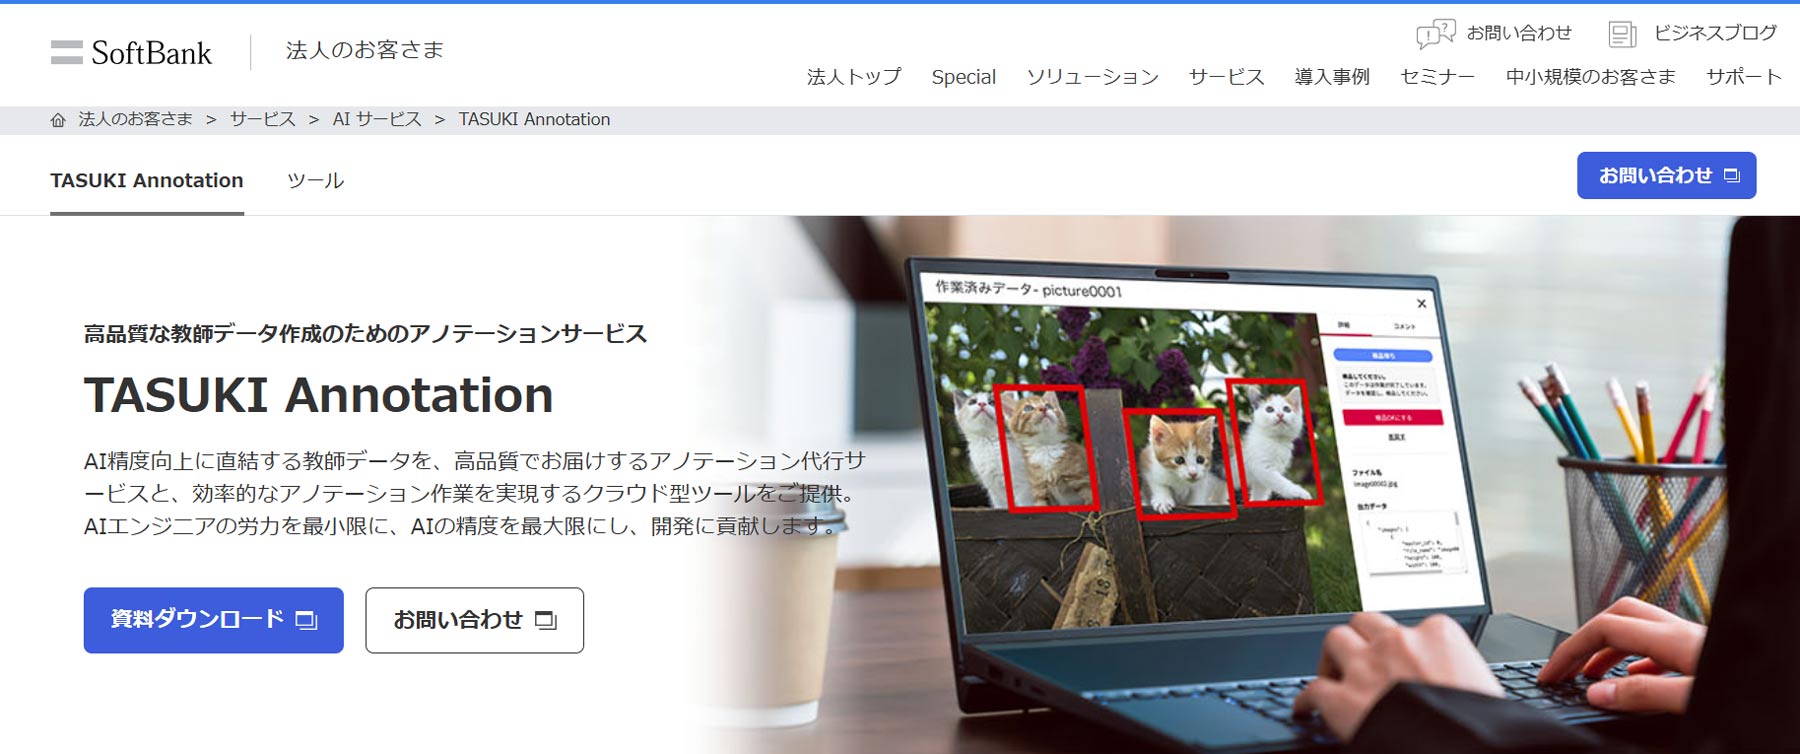Viewport: 1800px width, 754px height.
Task: Click TASUKI Annotation breadcrumb text
Action: click(534, 119)
